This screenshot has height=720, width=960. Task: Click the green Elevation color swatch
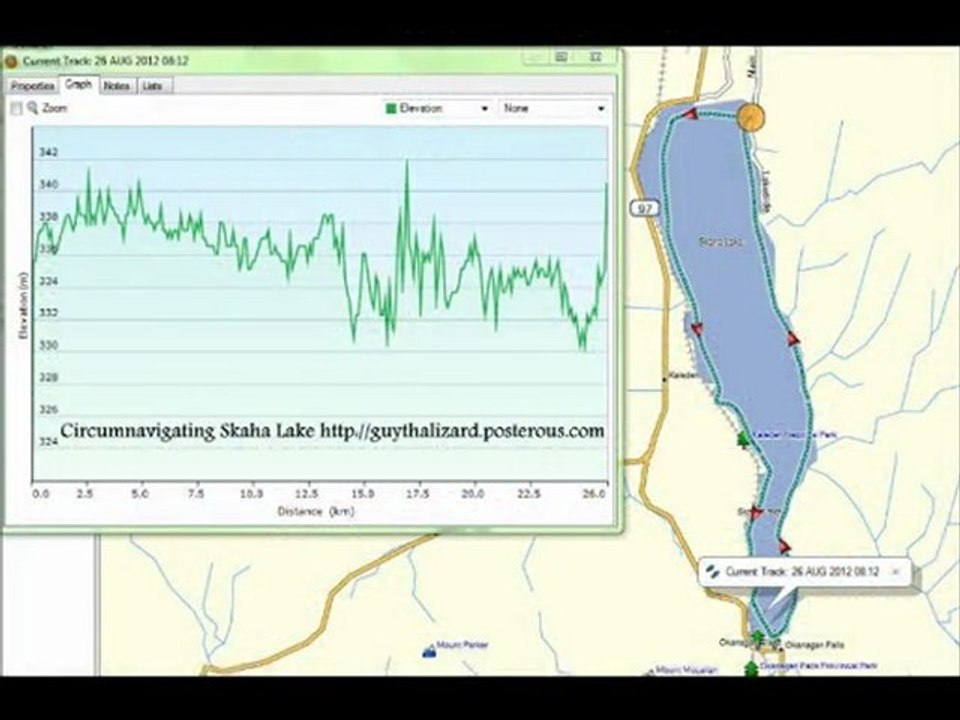(x=391, y=108)
